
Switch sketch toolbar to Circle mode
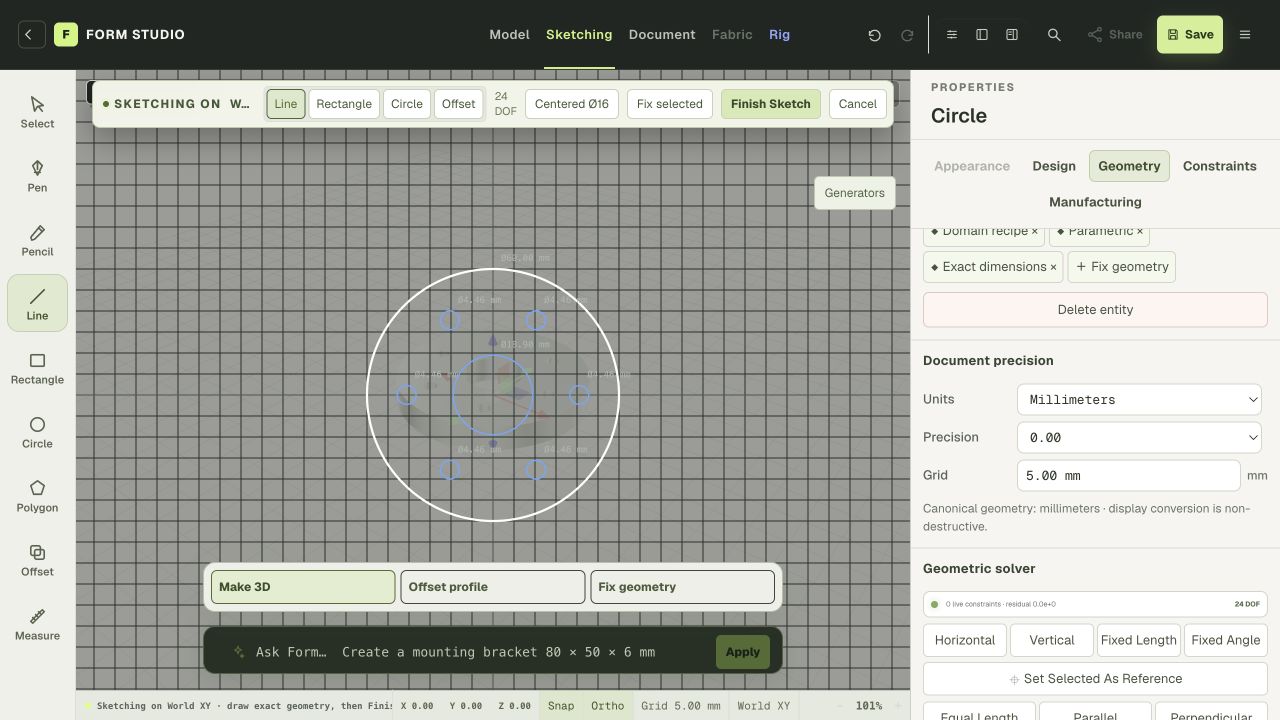click(x=407, y=104)
